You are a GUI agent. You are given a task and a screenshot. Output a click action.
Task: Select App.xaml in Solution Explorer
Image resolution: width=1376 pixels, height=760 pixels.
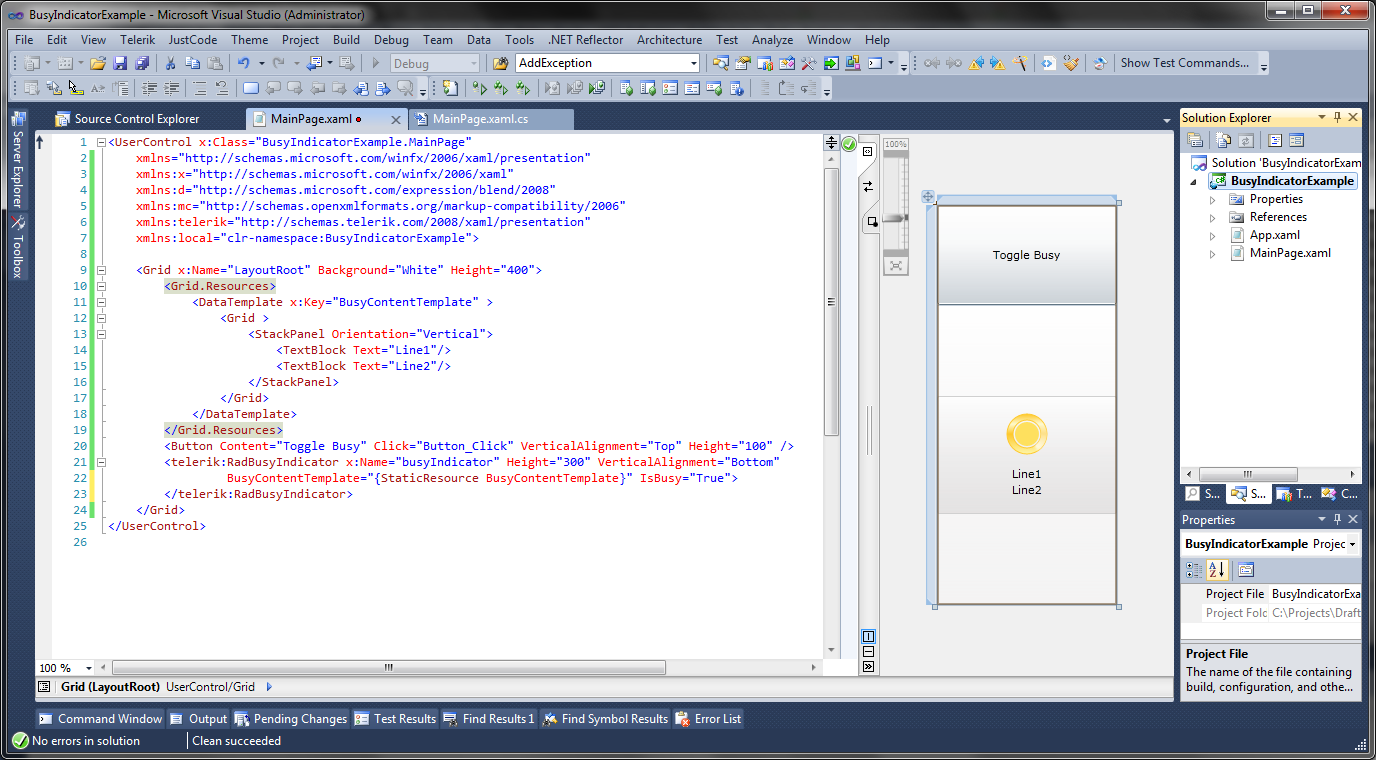[1274, 235]
